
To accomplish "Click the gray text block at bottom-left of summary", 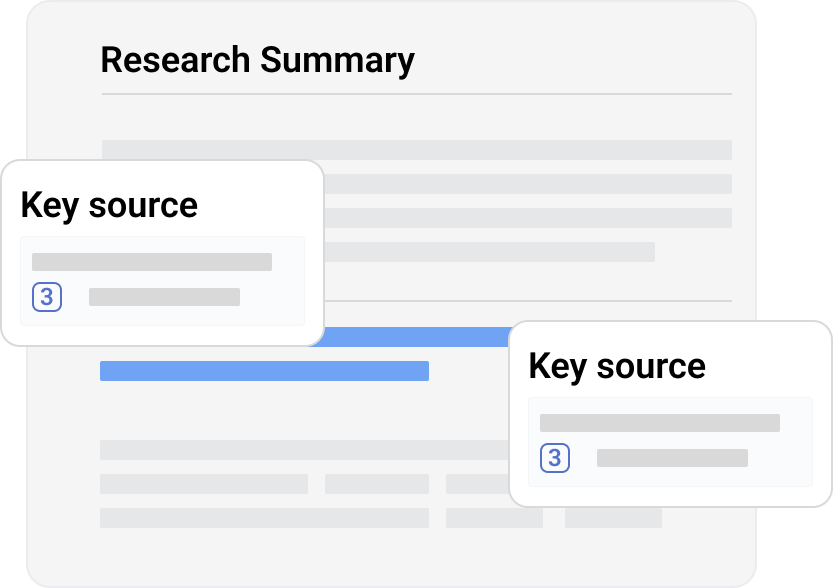I will click(265, 518).
